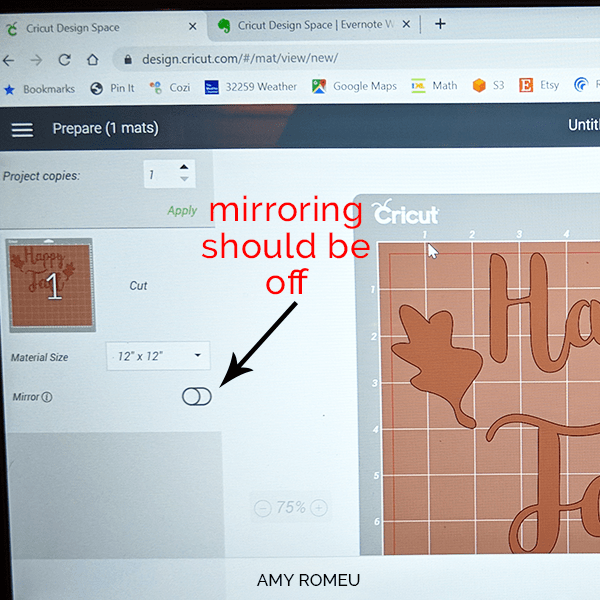The image size is (600, 600).
Task: Open the 32259 Weather bookmark
Action: pyautogui.click(x=250, y=87)
